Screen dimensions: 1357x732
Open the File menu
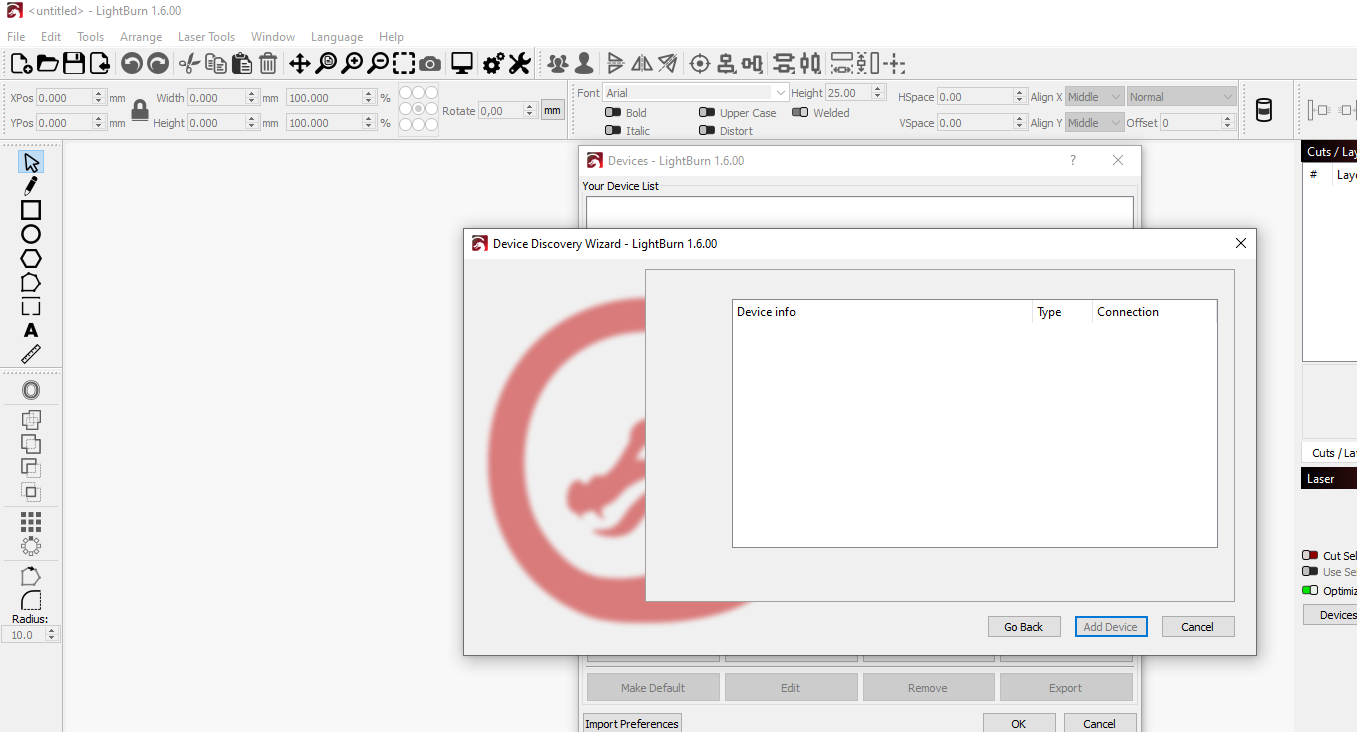point(16,37)
